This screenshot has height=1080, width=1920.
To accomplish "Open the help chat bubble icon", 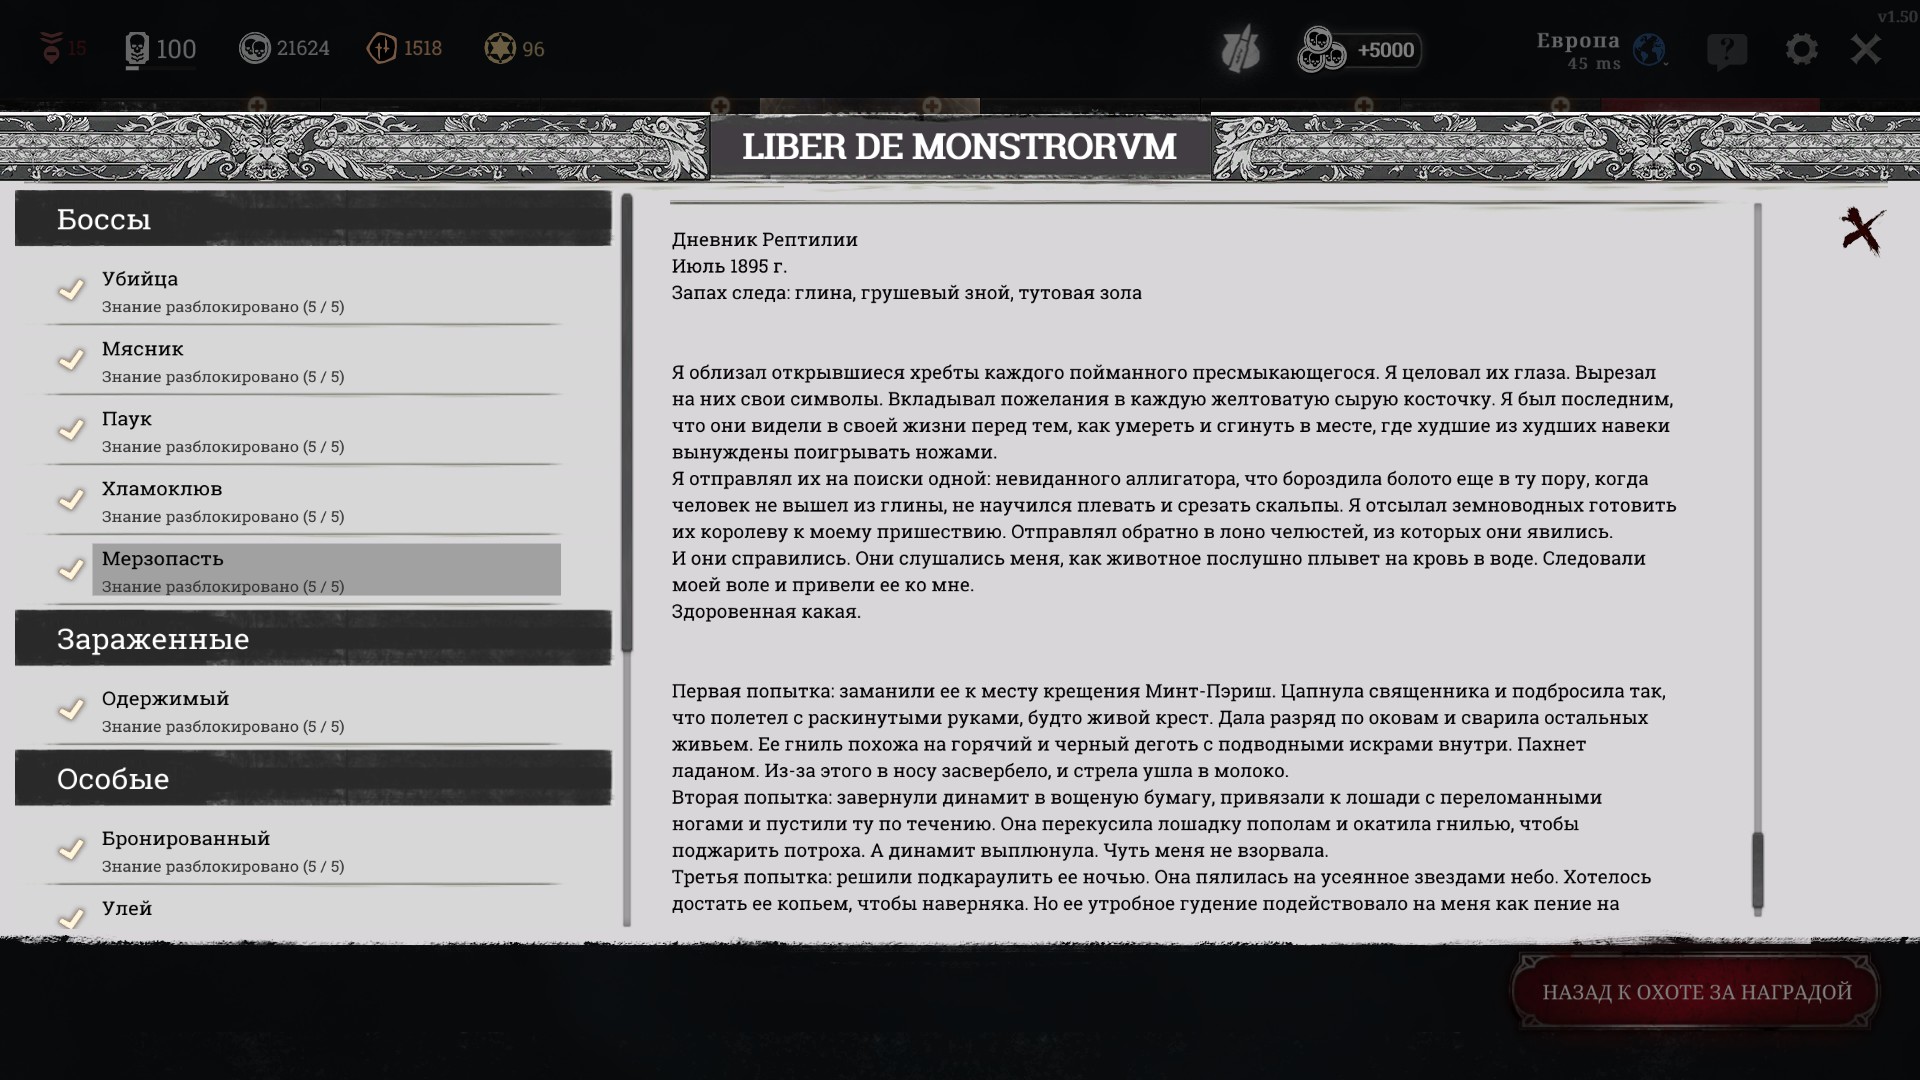I will 1727,50.
